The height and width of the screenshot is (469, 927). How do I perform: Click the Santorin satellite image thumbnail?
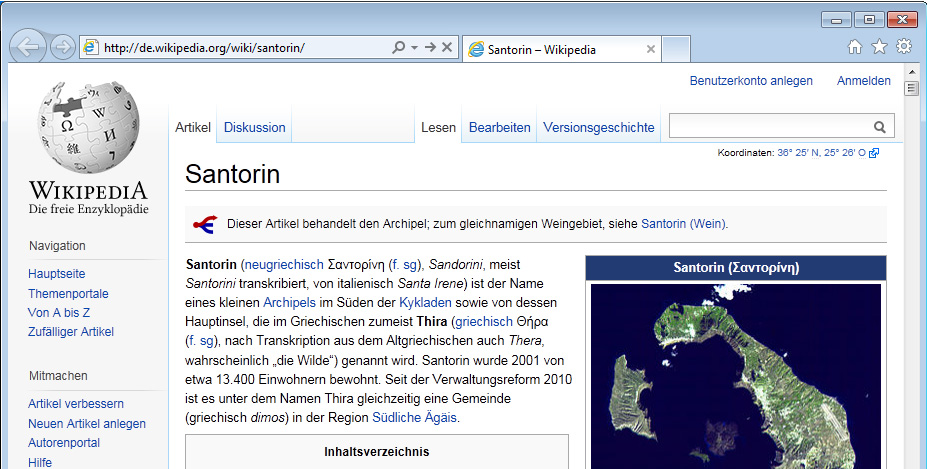tap(735, 376)
